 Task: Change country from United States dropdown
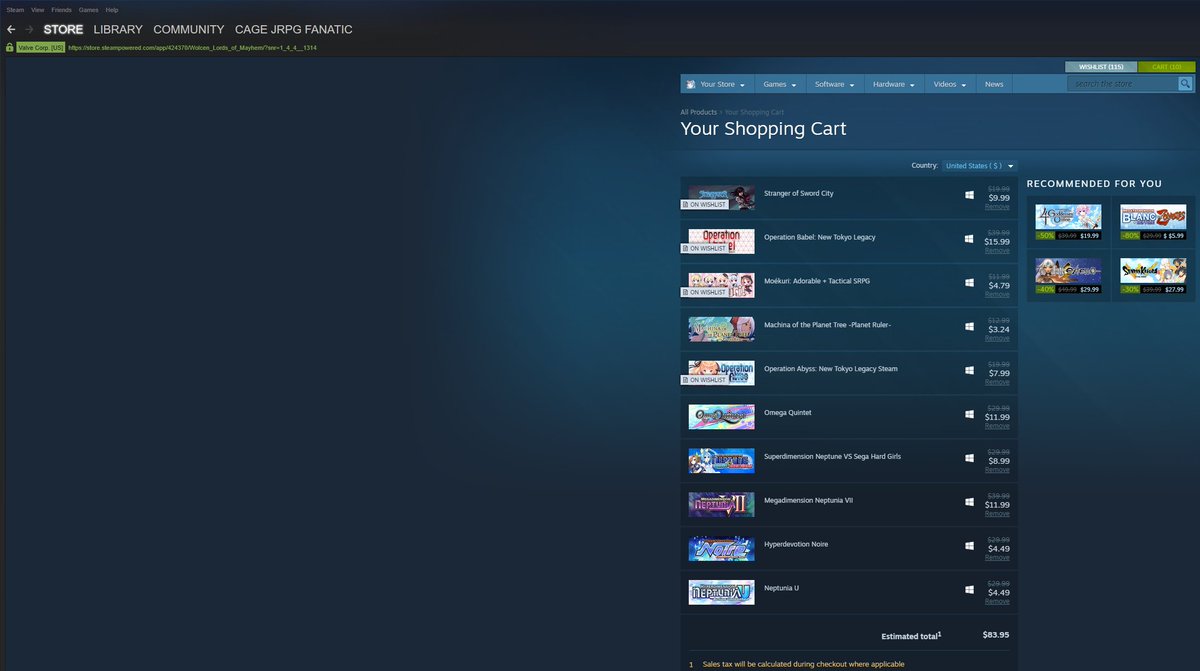979,166
